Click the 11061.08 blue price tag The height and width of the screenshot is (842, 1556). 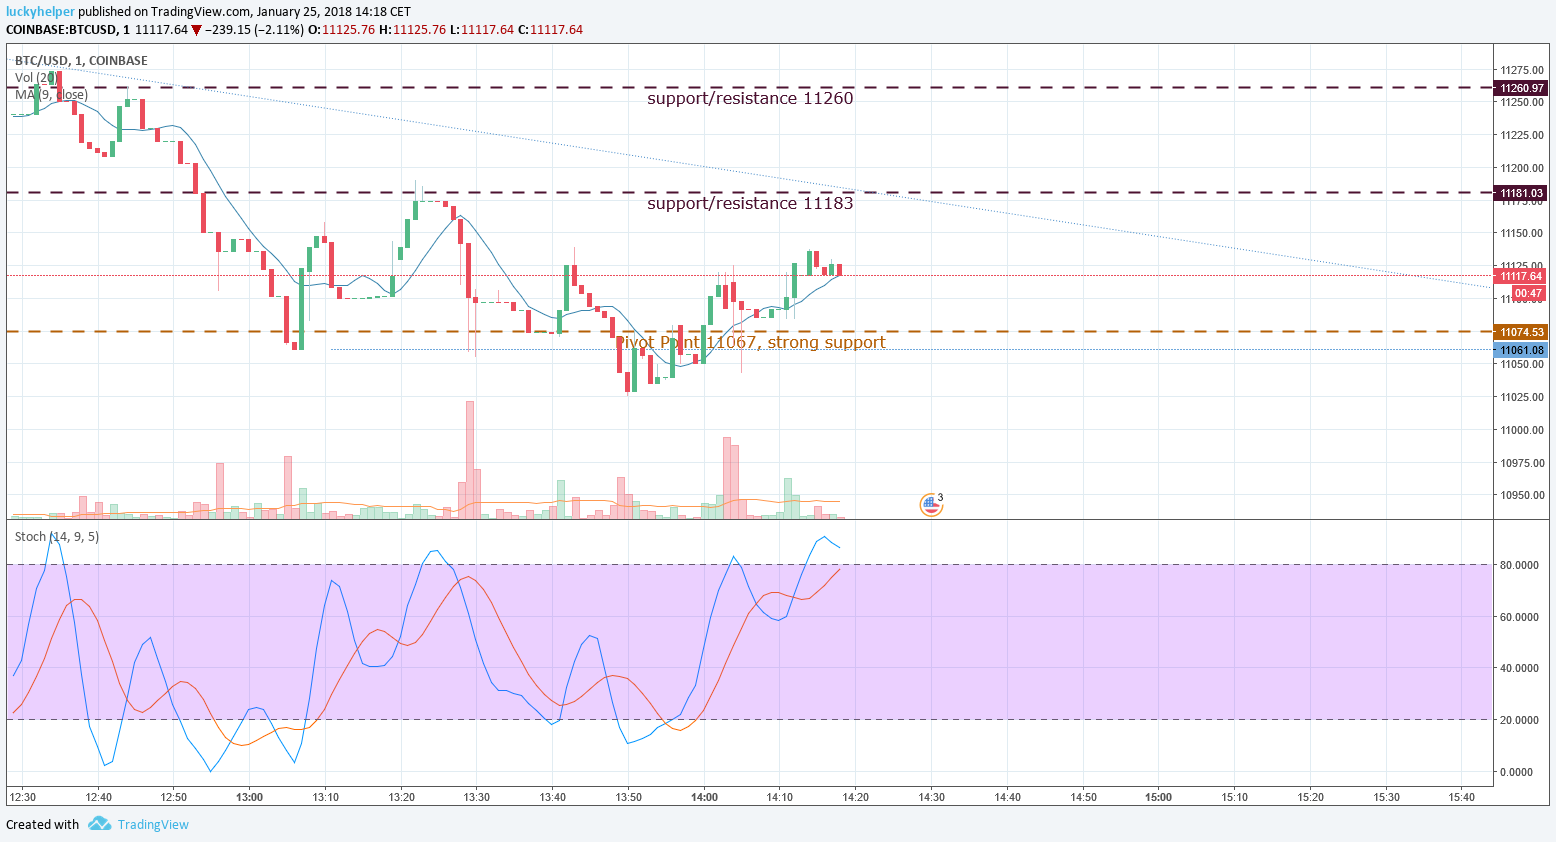1521,350
